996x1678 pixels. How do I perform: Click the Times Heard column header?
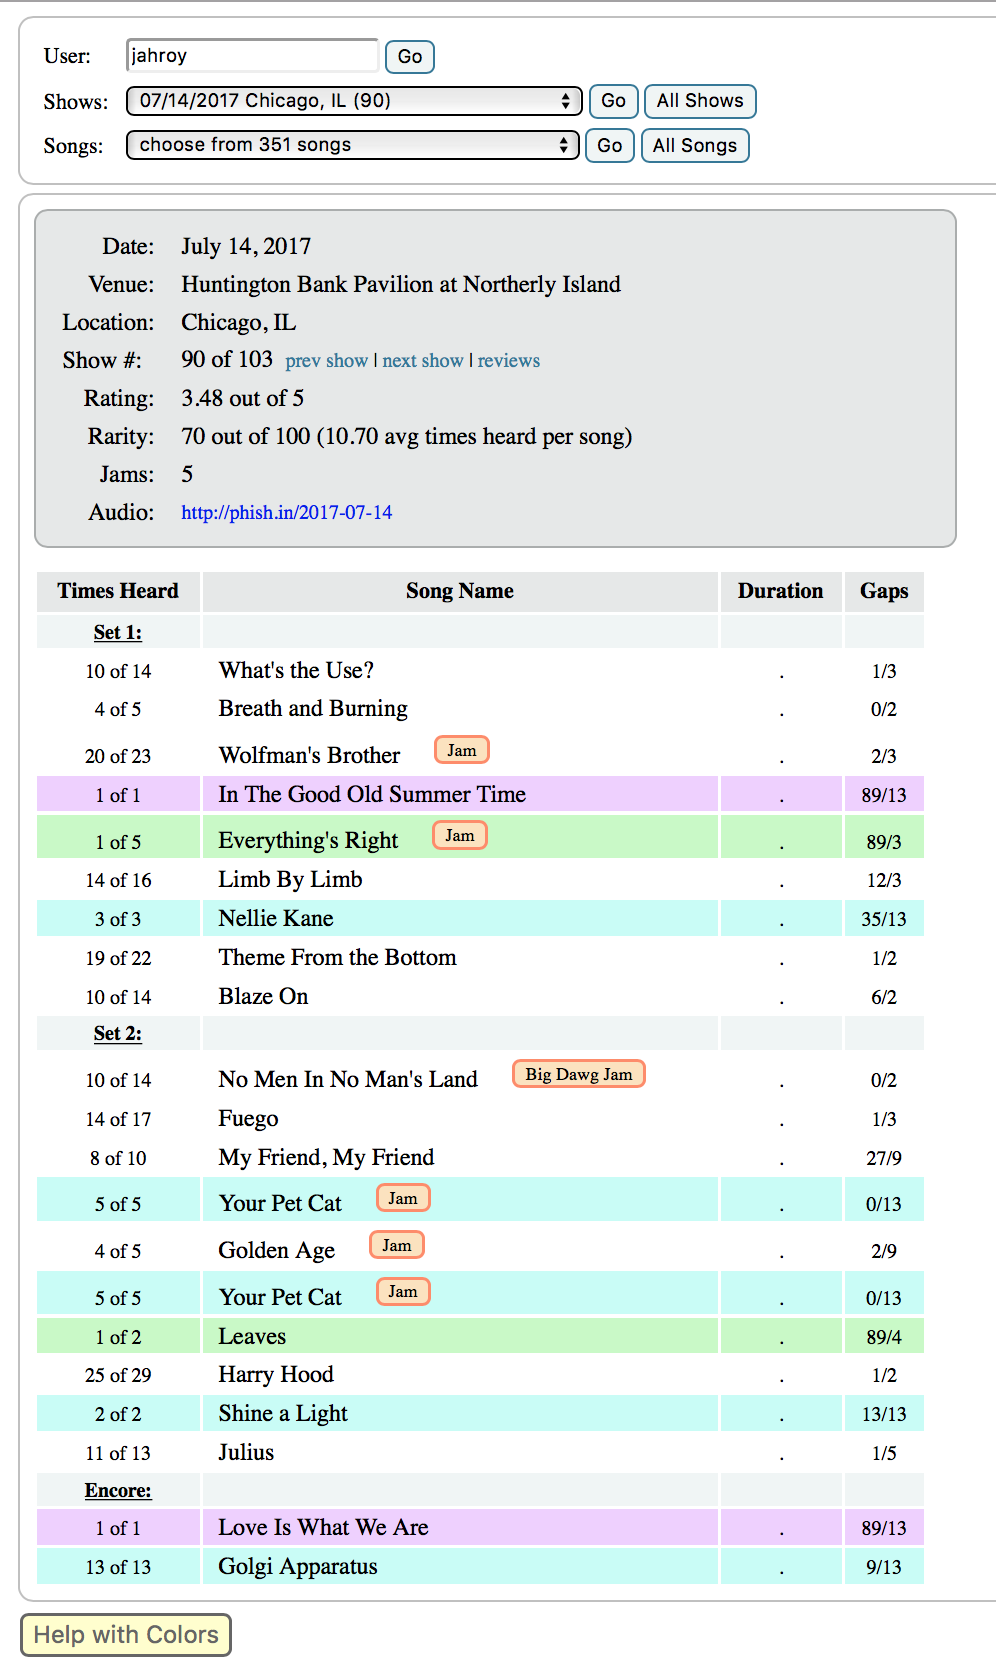point(118,591)
